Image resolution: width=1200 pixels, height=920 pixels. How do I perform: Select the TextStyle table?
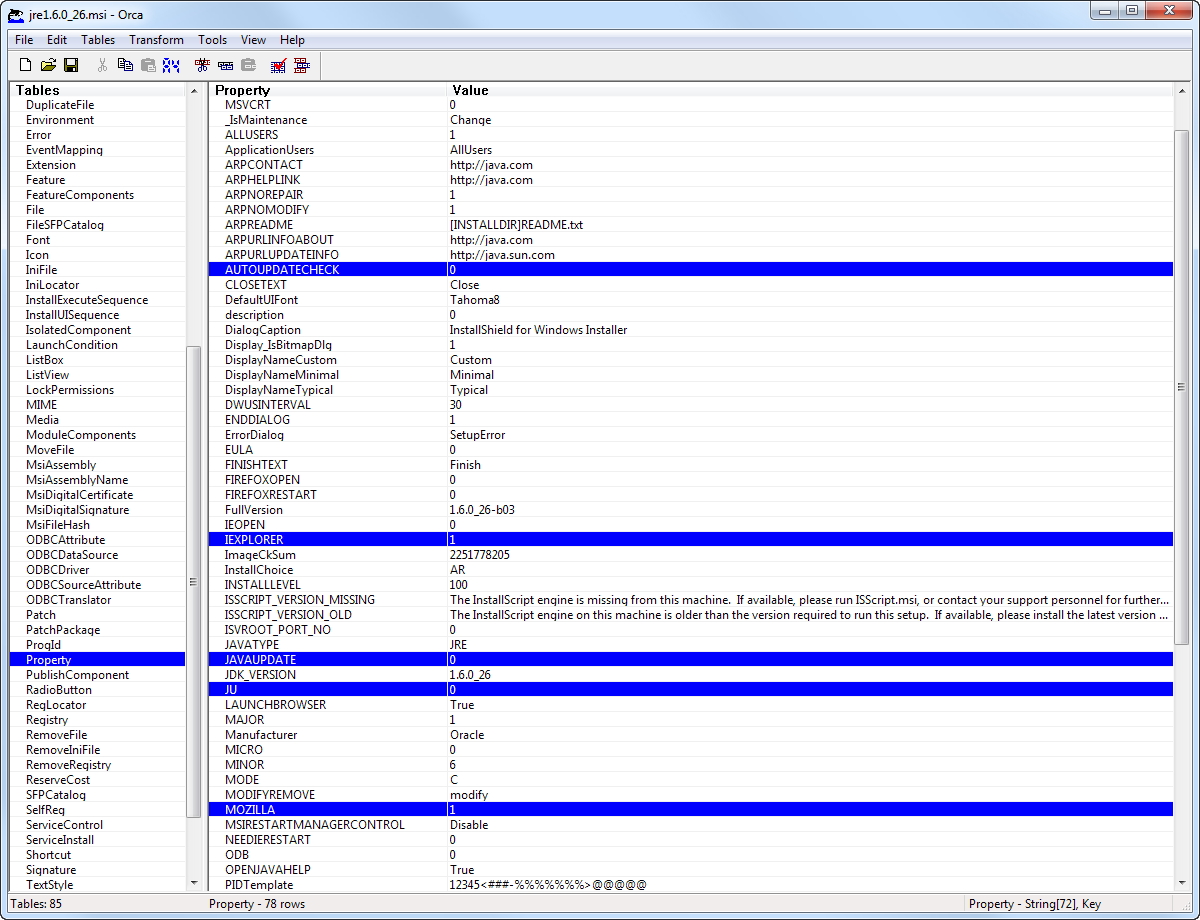click(x=49, y=885)
